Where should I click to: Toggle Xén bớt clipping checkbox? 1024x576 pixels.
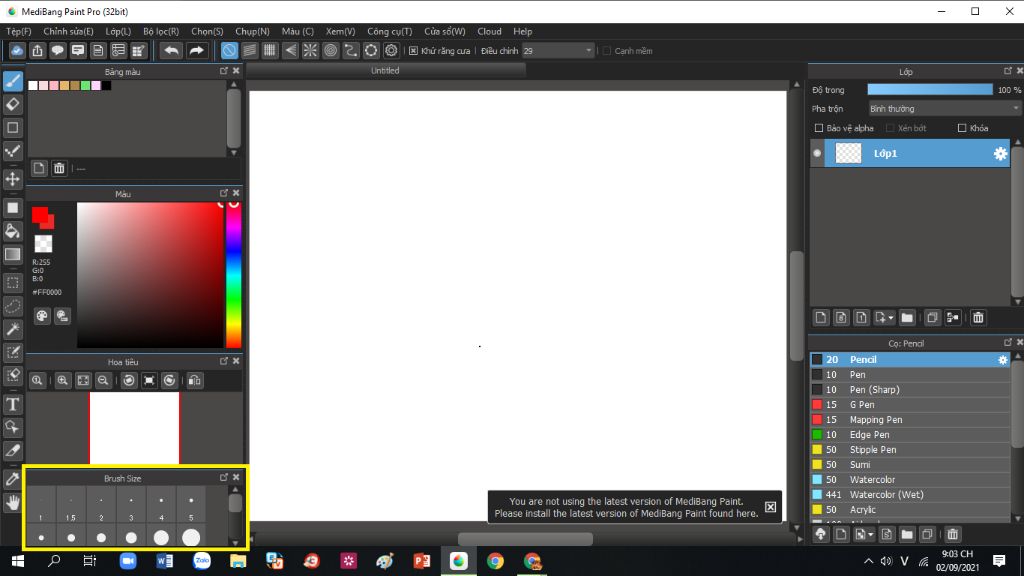coord(889,128)
